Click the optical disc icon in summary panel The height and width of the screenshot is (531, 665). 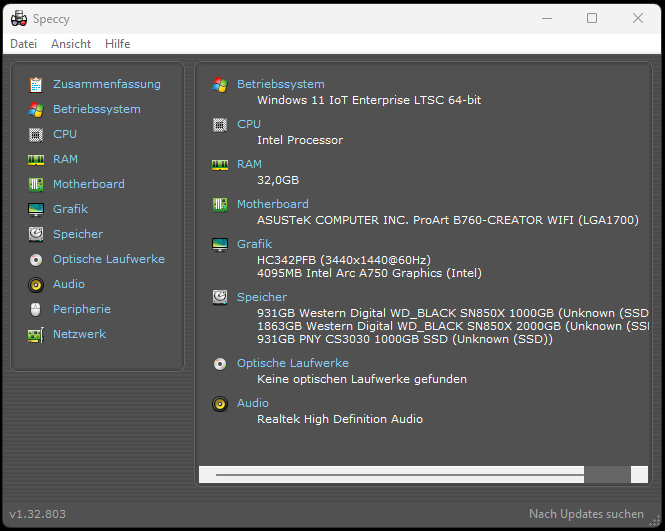click(x=220, y=364)
